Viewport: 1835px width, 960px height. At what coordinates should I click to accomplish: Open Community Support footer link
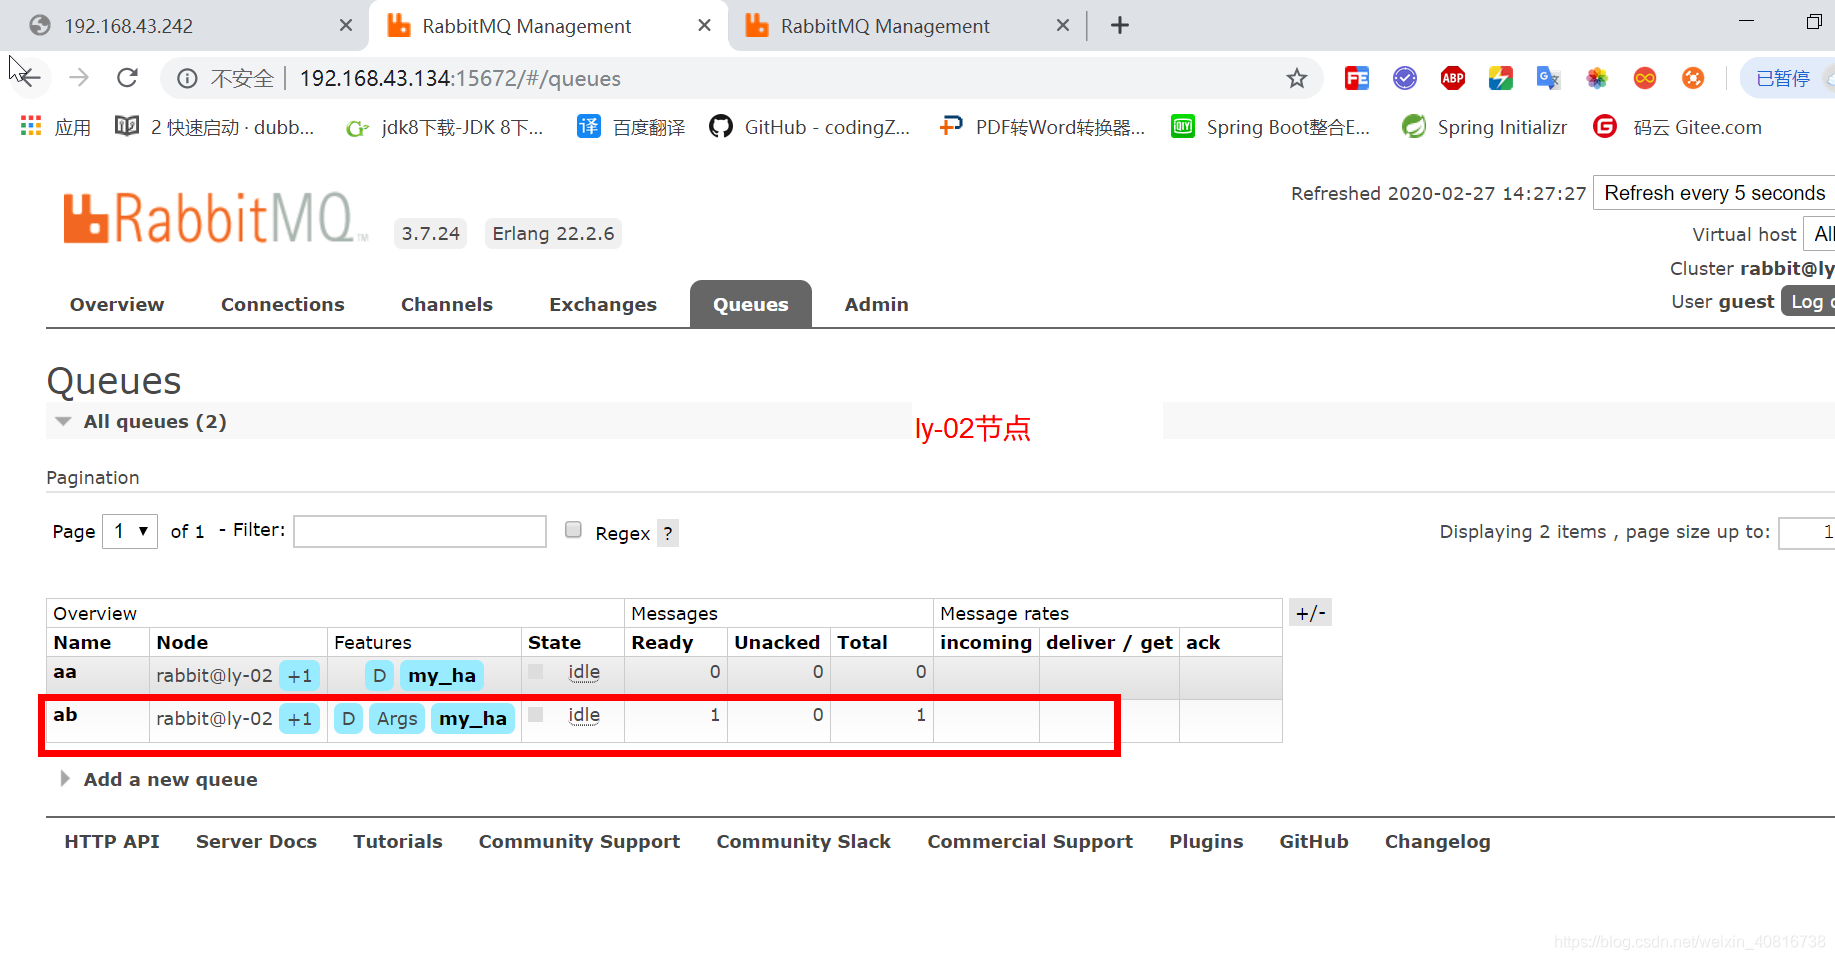pyautogui.click(x=579, y=841)
